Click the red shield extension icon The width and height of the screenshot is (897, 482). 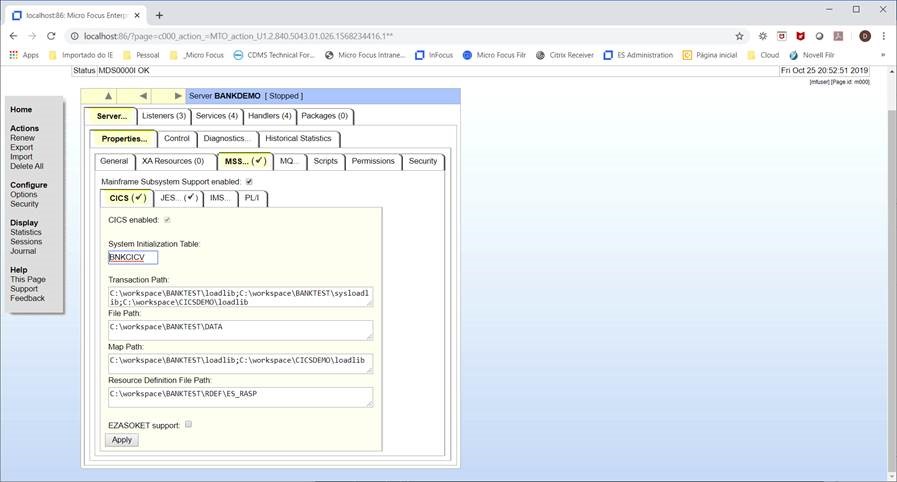(x=800, y=36)
